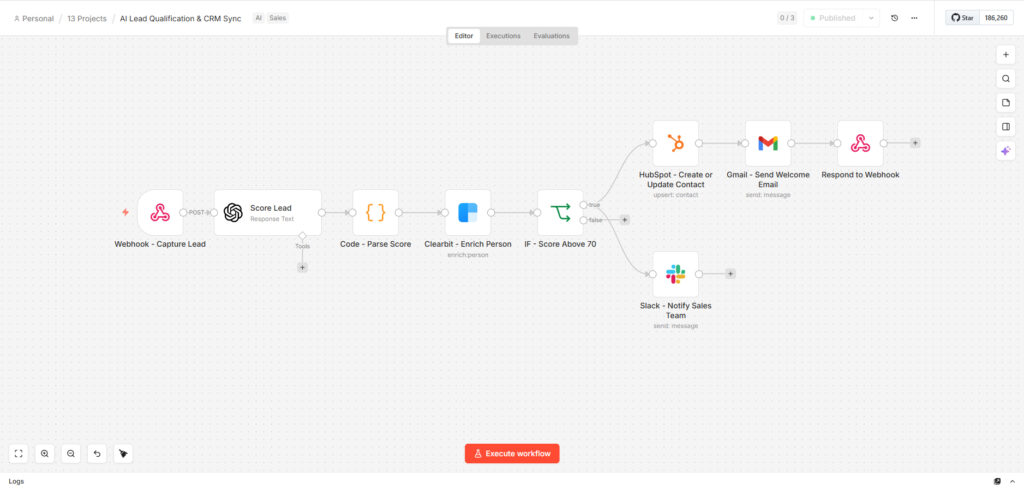The height and width of the screenshot is (489, 1024).
Task: Expand the logs panel chevron
Action: (1014, 481)
